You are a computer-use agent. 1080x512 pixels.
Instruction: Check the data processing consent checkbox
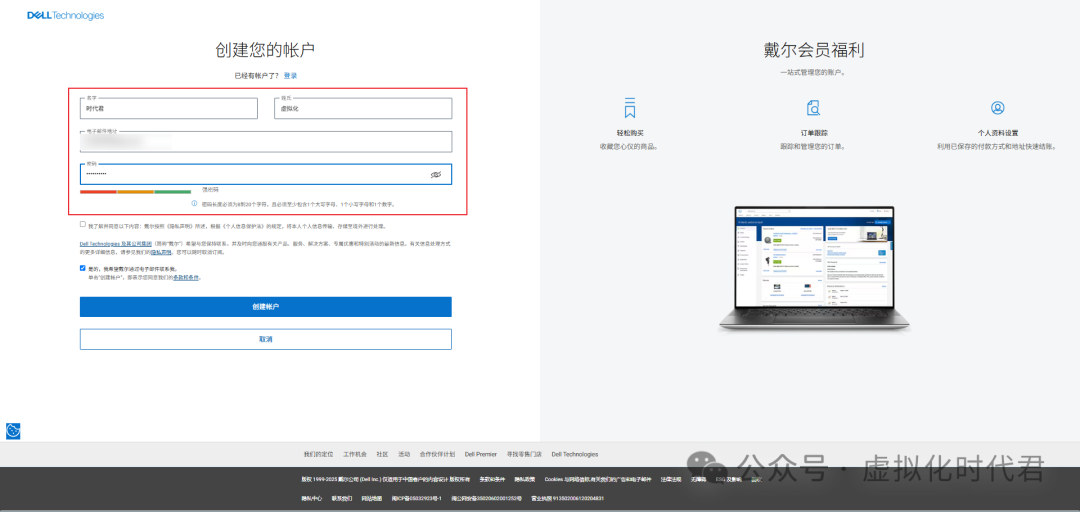tap(83, 225)
